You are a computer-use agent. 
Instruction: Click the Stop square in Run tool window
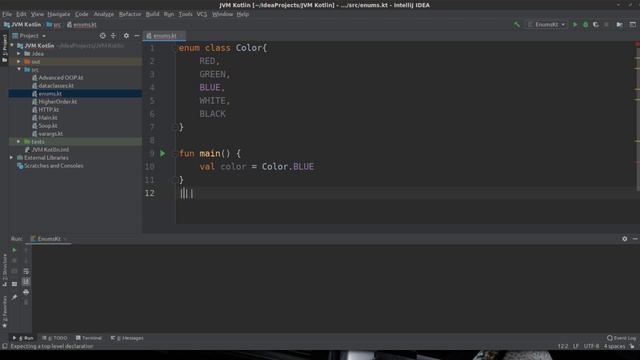[14, 260]
